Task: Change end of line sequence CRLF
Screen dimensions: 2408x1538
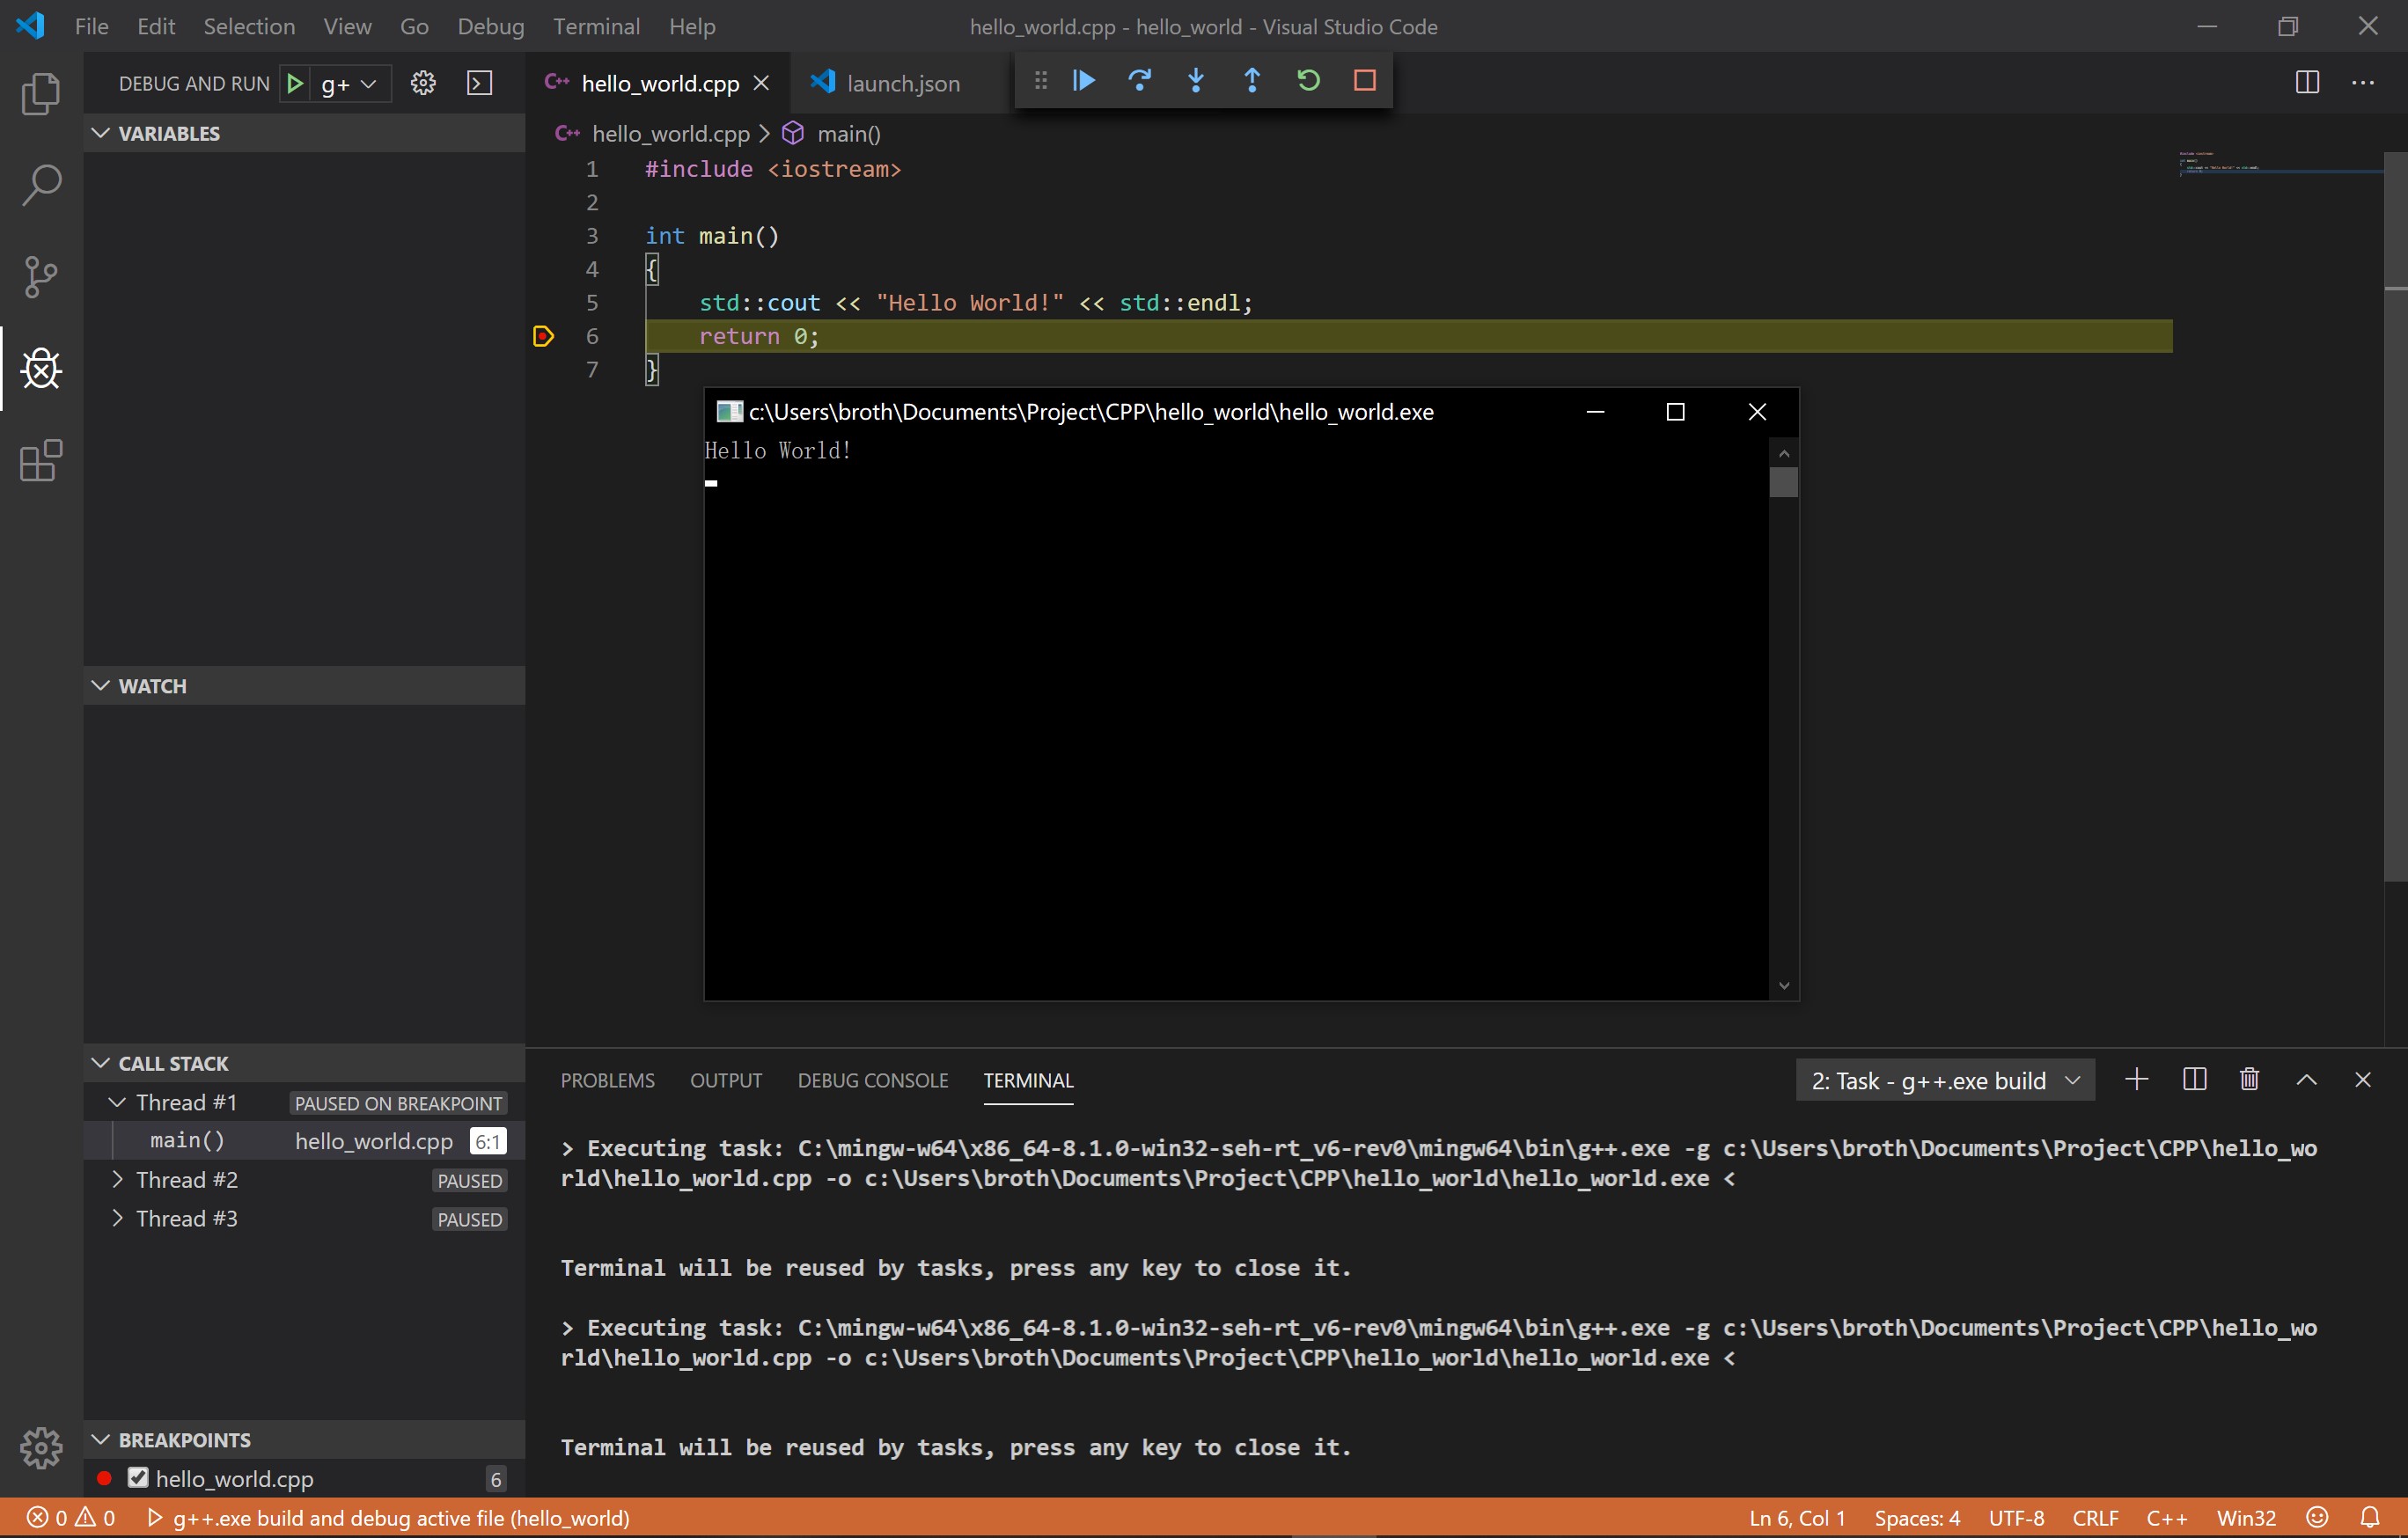Action: click(x=2095, y=1517)
